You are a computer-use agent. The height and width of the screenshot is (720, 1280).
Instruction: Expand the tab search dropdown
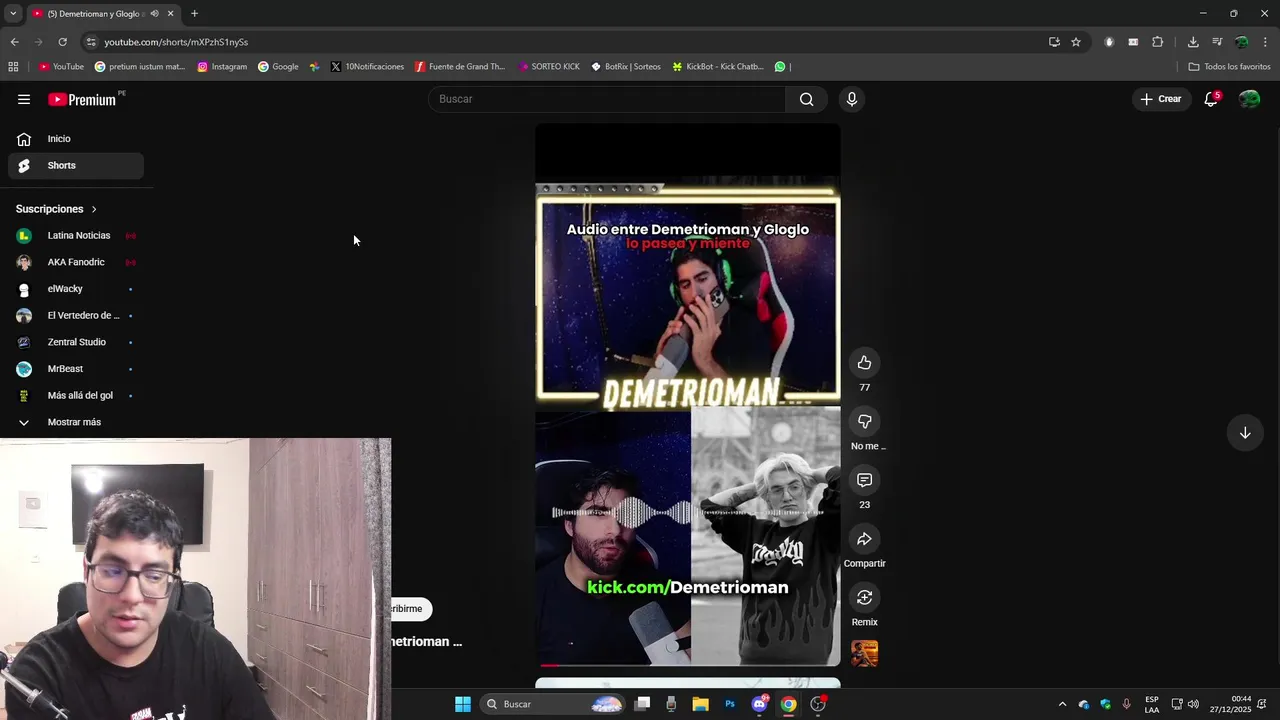(13, 14)
